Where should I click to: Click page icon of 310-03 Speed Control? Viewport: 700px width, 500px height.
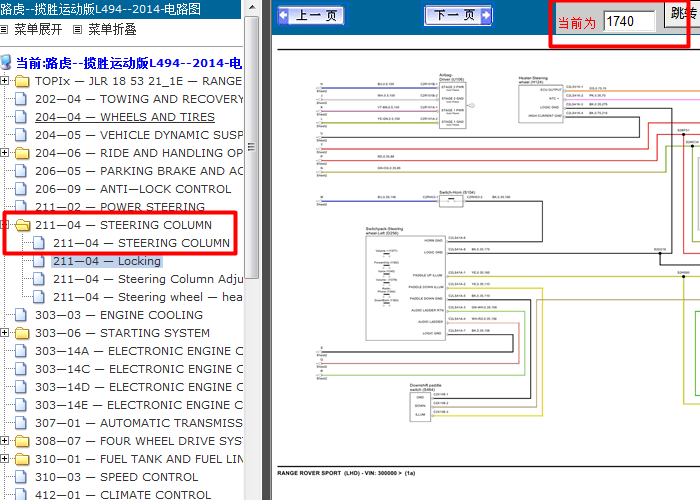coord(21,477)
